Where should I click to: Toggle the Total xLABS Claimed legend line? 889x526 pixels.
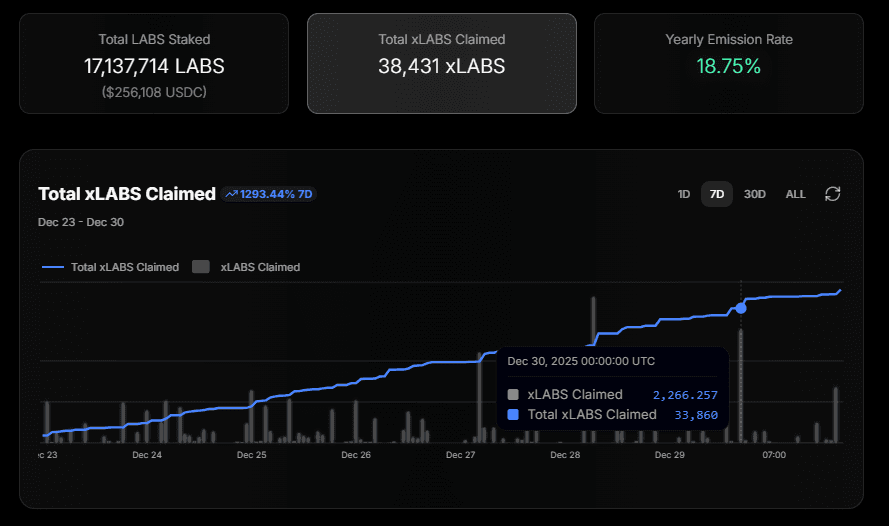pos(110,267)
